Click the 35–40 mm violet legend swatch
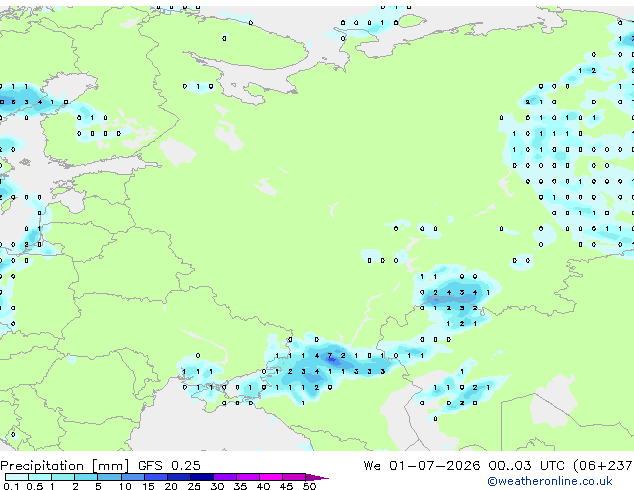This screenshot has width=634, height=490. point(247,477)
